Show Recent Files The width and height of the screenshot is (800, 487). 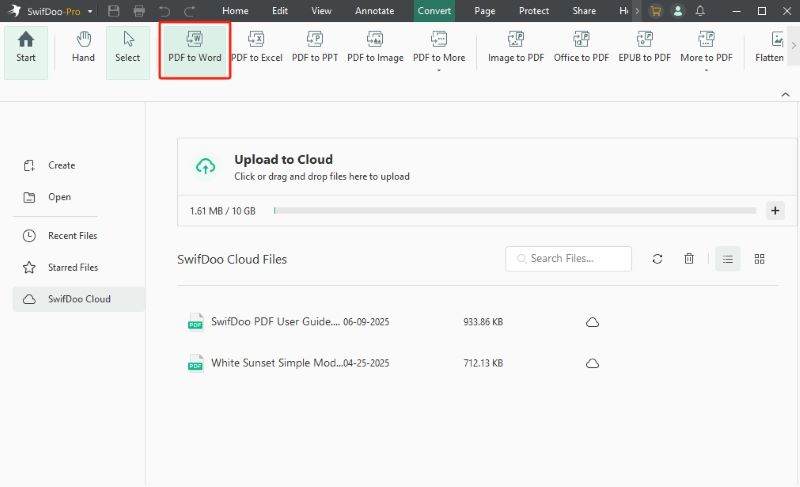[x=60, y=236]
